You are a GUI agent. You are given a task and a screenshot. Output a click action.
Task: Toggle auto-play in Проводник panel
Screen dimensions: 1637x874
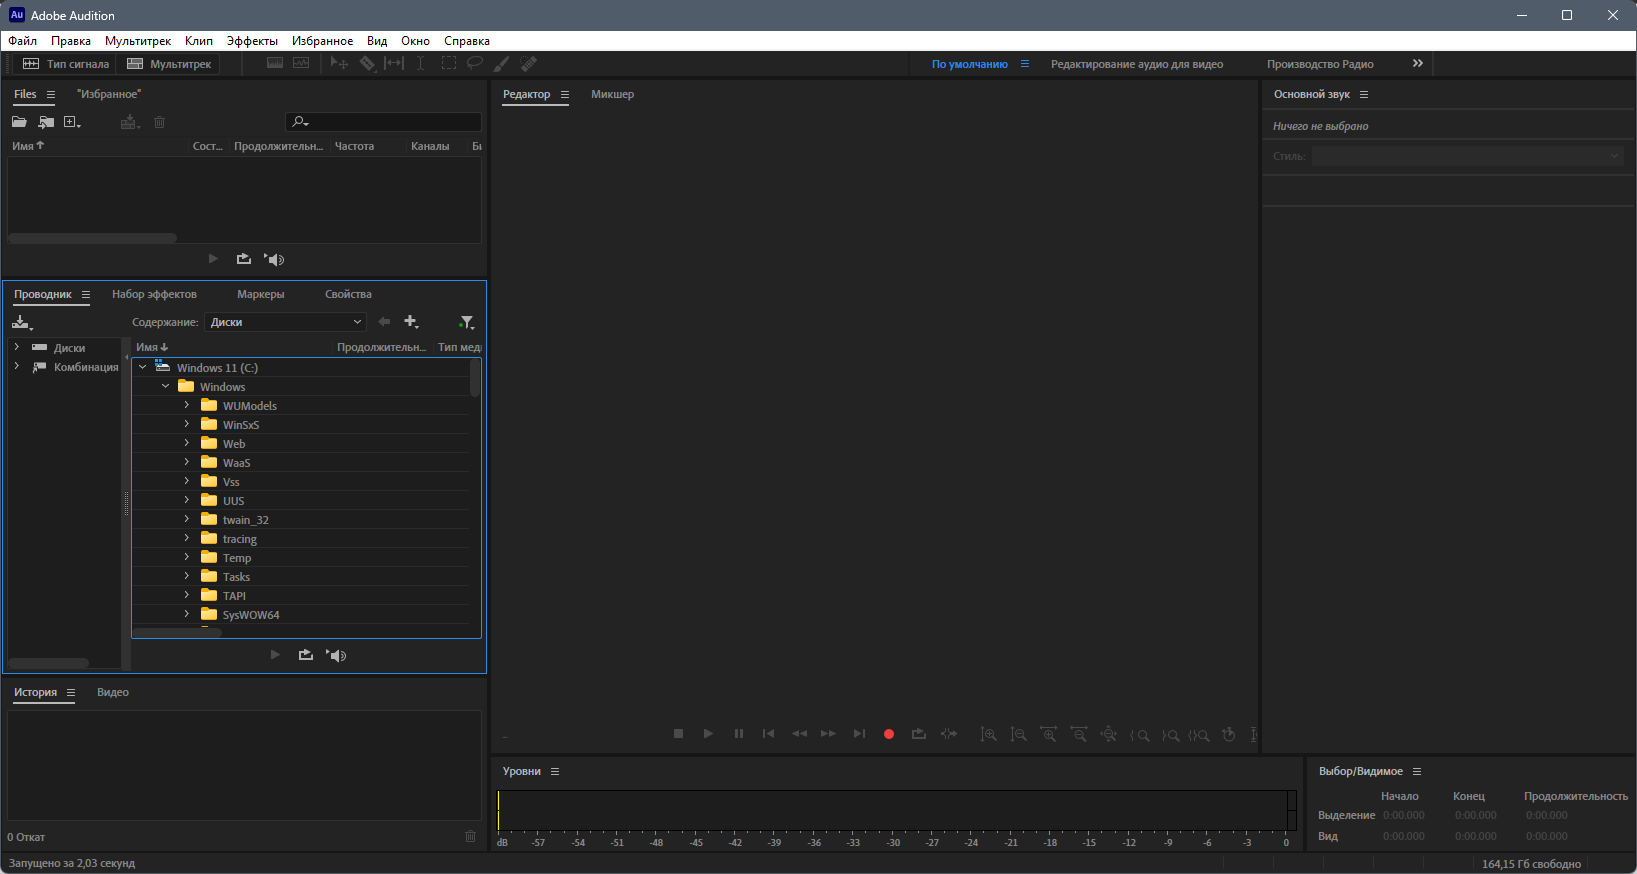[x=337, y=655]
